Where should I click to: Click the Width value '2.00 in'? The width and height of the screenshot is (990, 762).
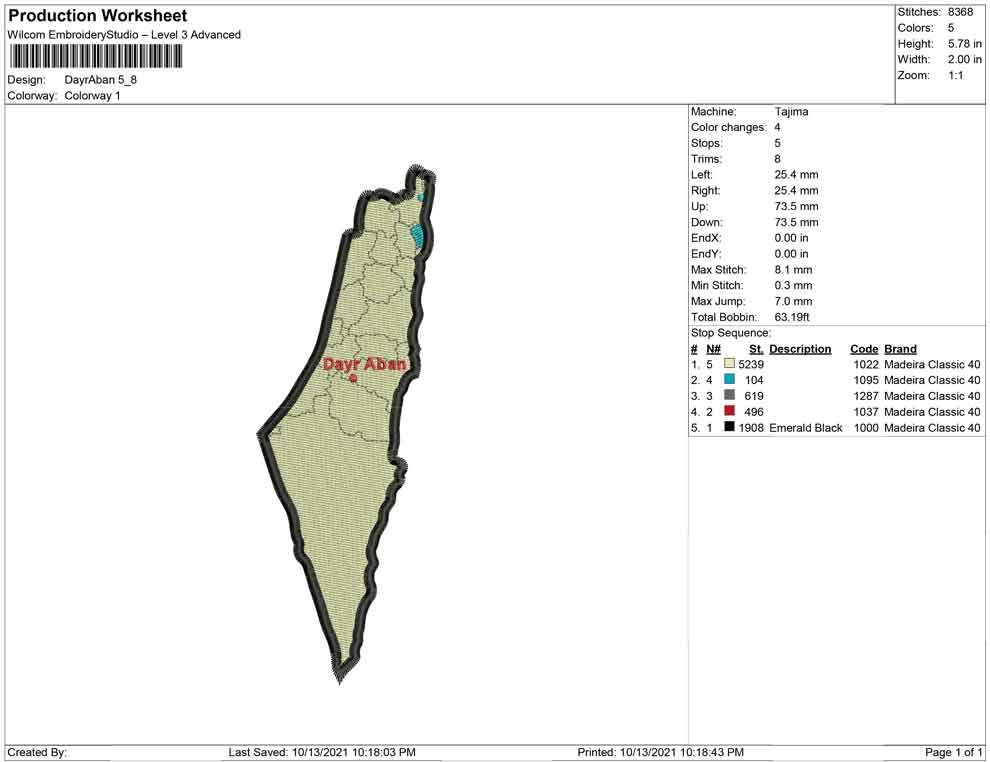tap(965, 59)
